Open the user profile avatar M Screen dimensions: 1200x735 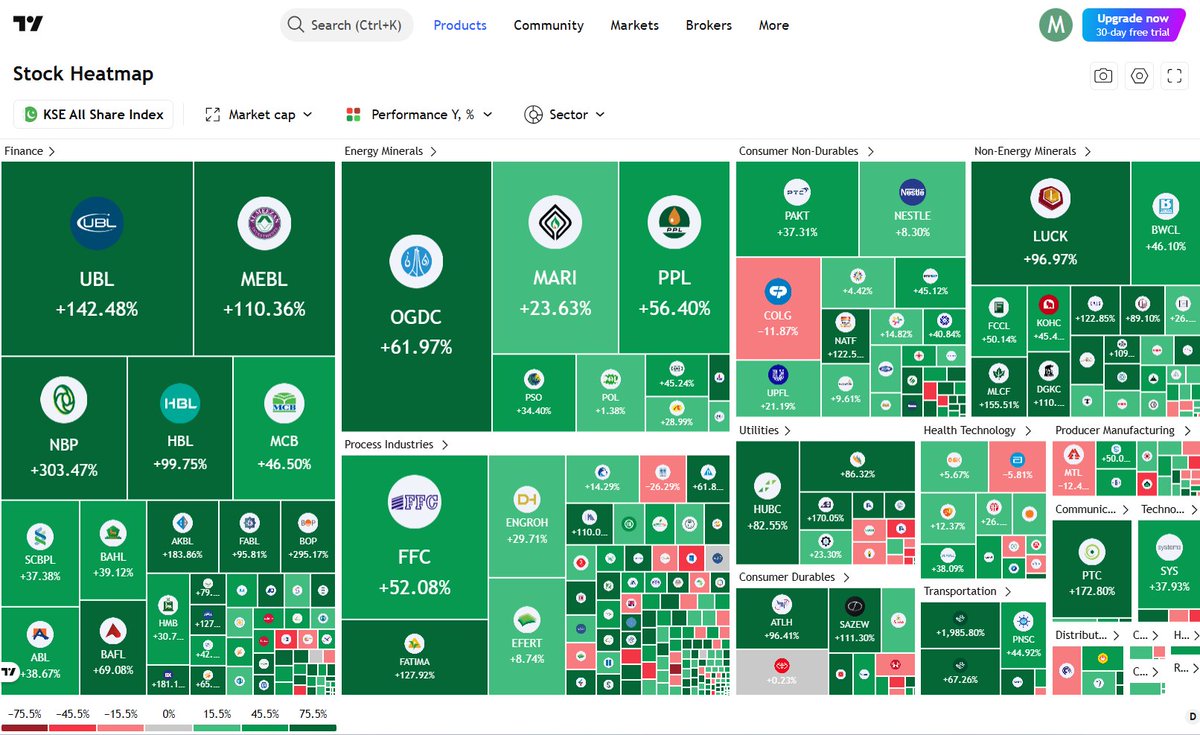[1056, 25]
